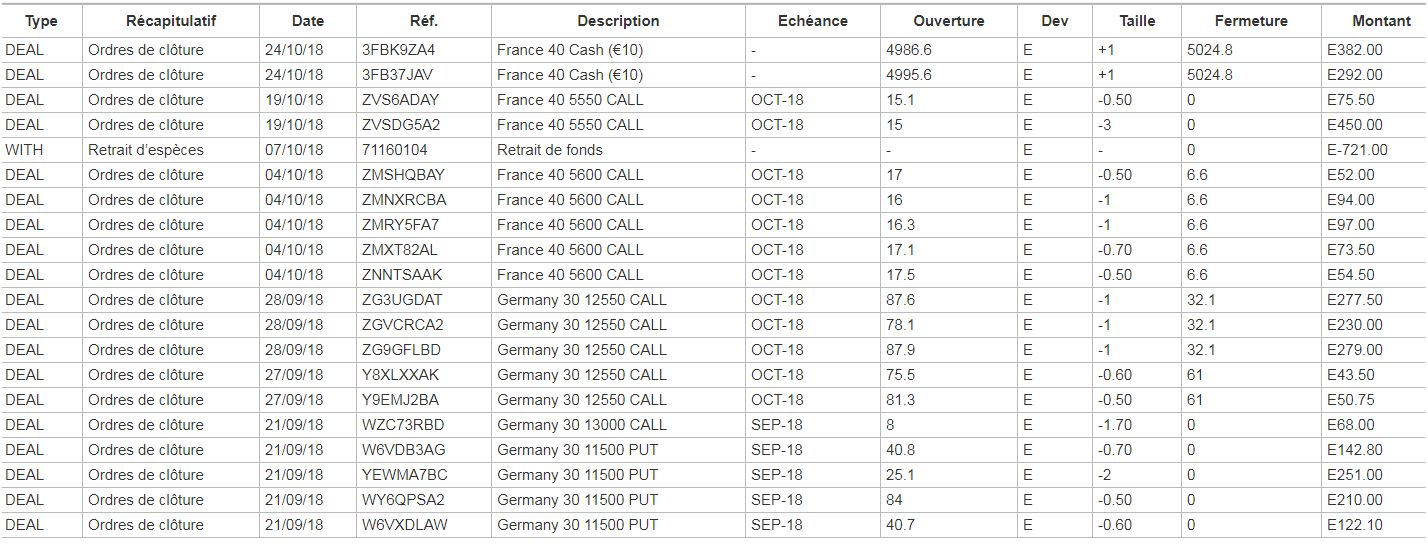Image resolution: width=1428 pixels, height=551 pixels.
Task: Select the Réf. column header
Action: pos(424,21)
